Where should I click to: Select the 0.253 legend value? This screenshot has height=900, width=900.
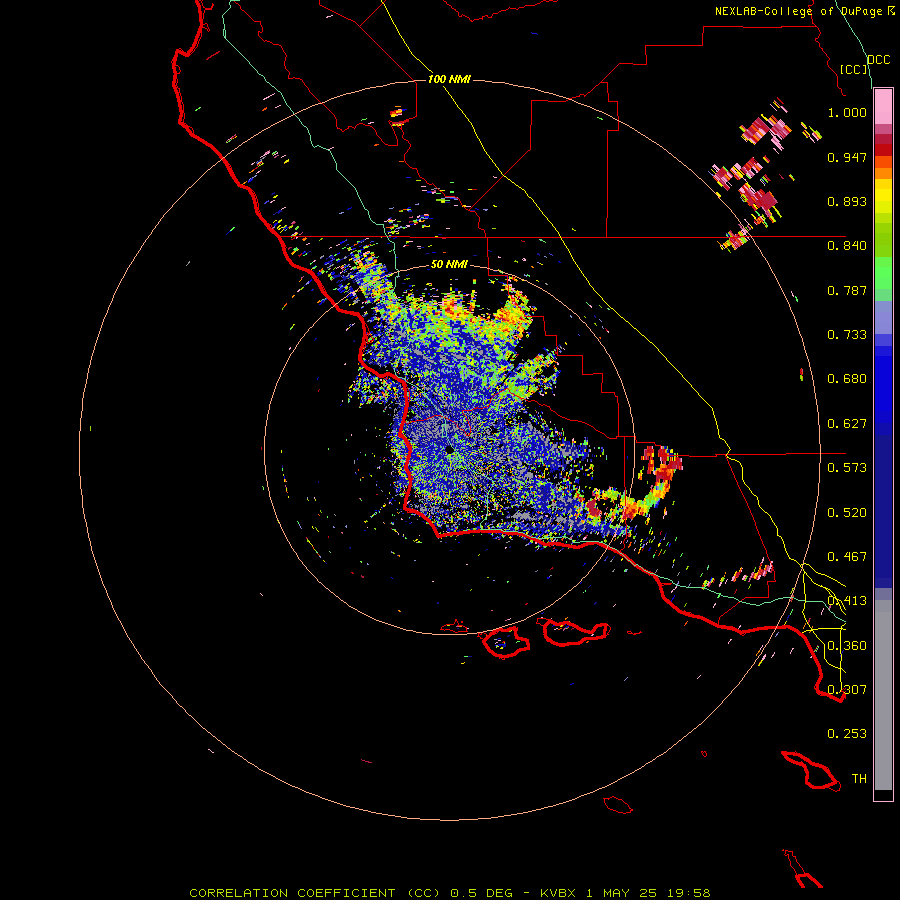(x=847, y=734)
